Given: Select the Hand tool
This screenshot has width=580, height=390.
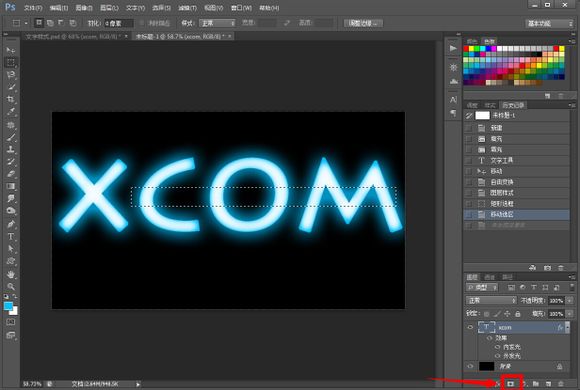Looking at the screenshot, I should tap(11, 274).
